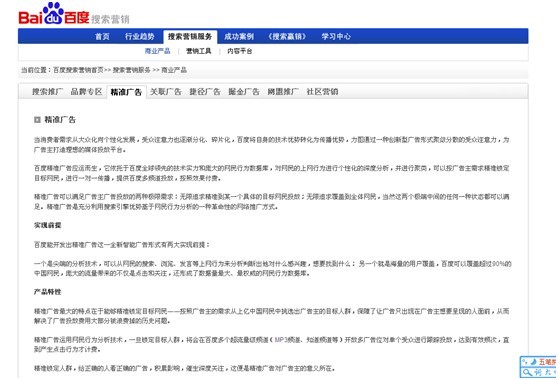The height and width of the screenshot is (380, 558).
Task: Switch to the 关联广告 tab
Action: (165, 92)
